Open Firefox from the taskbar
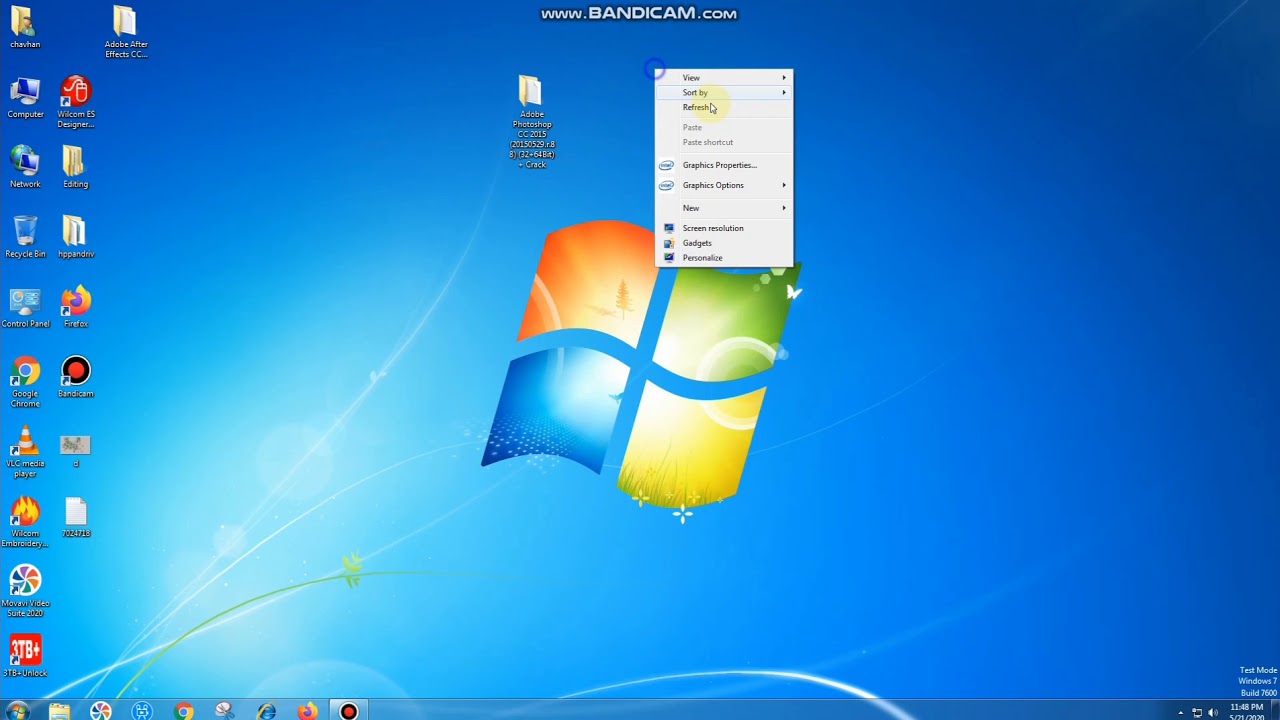The image size is (1280, 720). point(307,711)
